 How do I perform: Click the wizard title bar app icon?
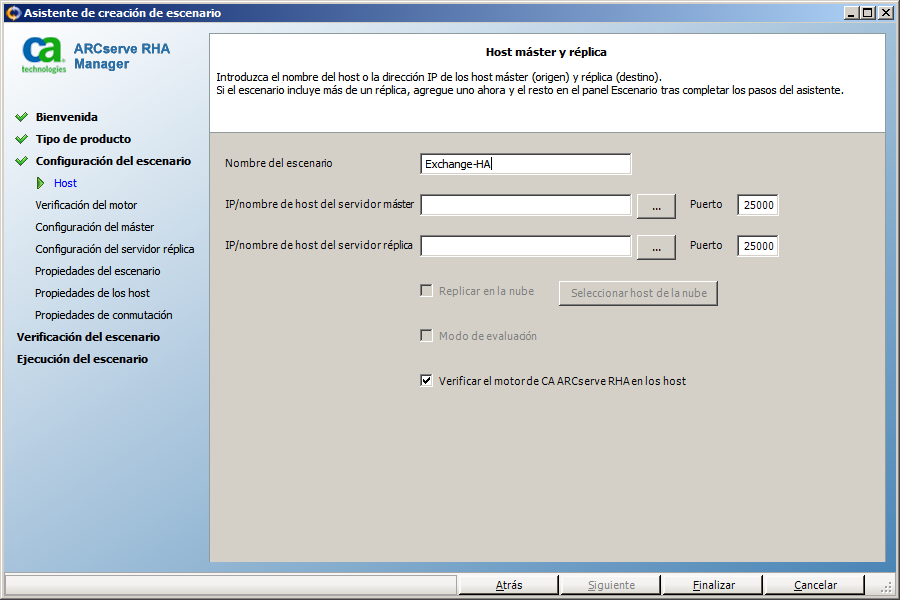click(x=13, y=13)
